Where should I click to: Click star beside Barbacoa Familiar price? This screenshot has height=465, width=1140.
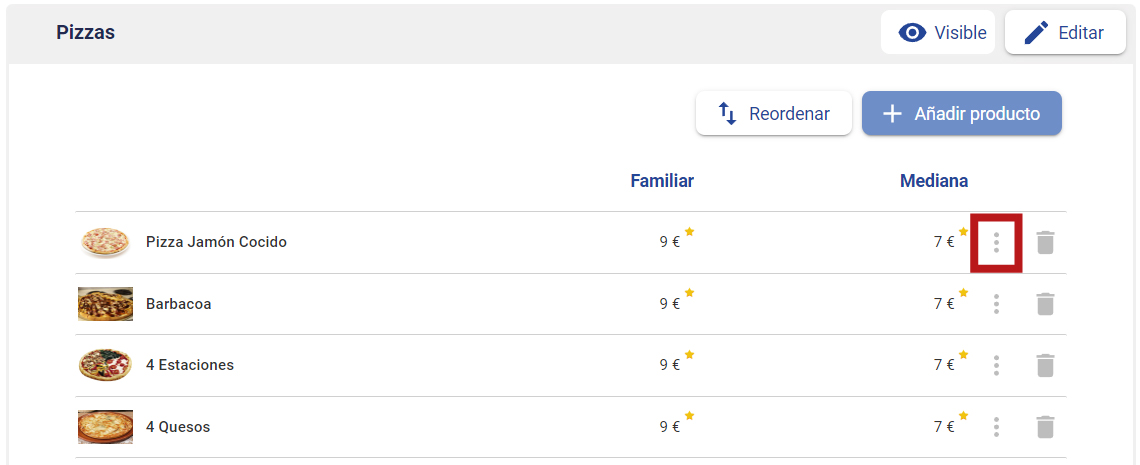(689, 293)
